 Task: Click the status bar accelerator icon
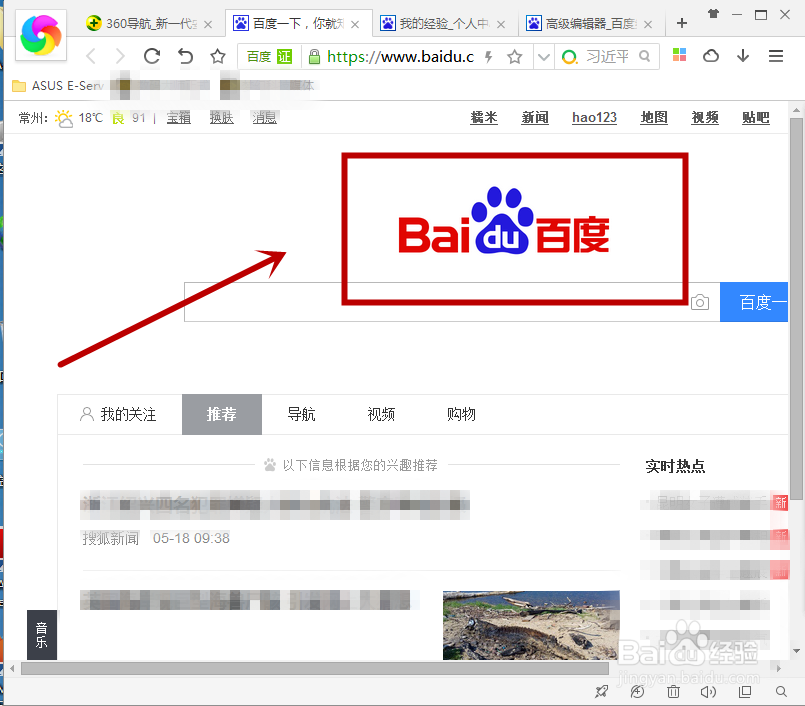coord(637,692)
